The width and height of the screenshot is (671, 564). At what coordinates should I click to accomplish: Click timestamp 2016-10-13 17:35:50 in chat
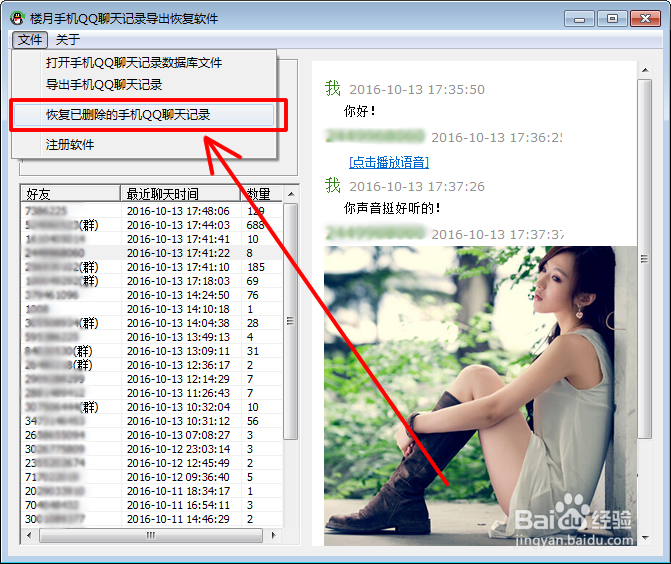[417, 89]
